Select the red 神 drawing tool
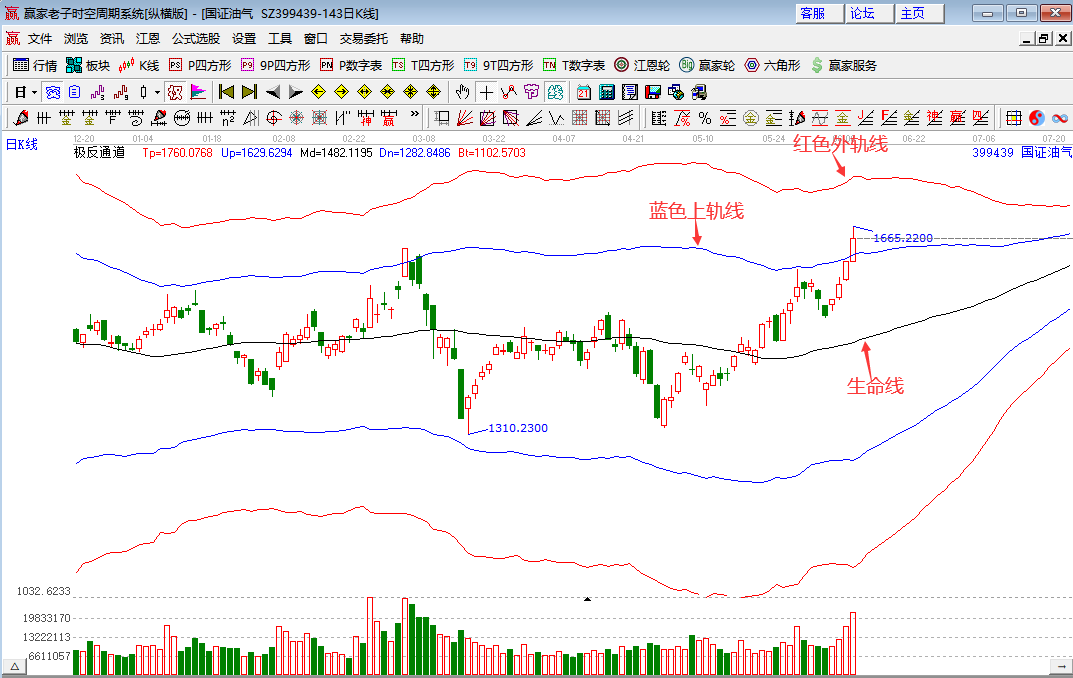The width and height of the screenshot is (1073, 678). (x=365, y=118)
